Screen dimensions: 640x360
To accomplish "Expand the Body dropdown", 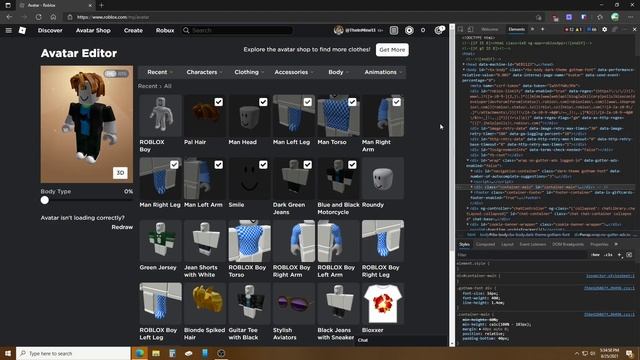I will (x=338, y=72).
